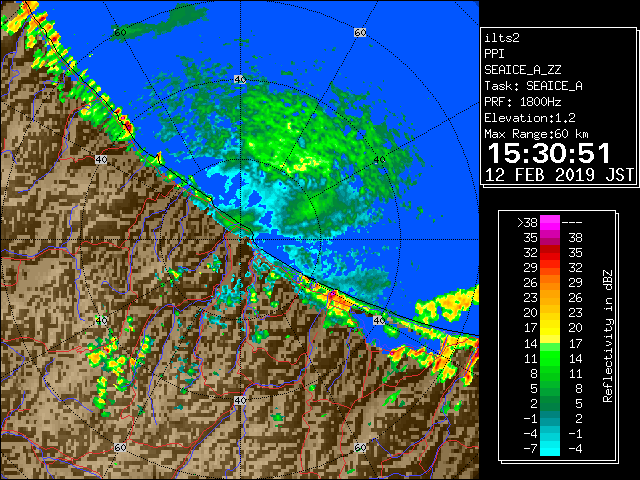Screen dimensions: 640x480
Task: Click the "60" ring label in the south-west
Action: point(120,447)
